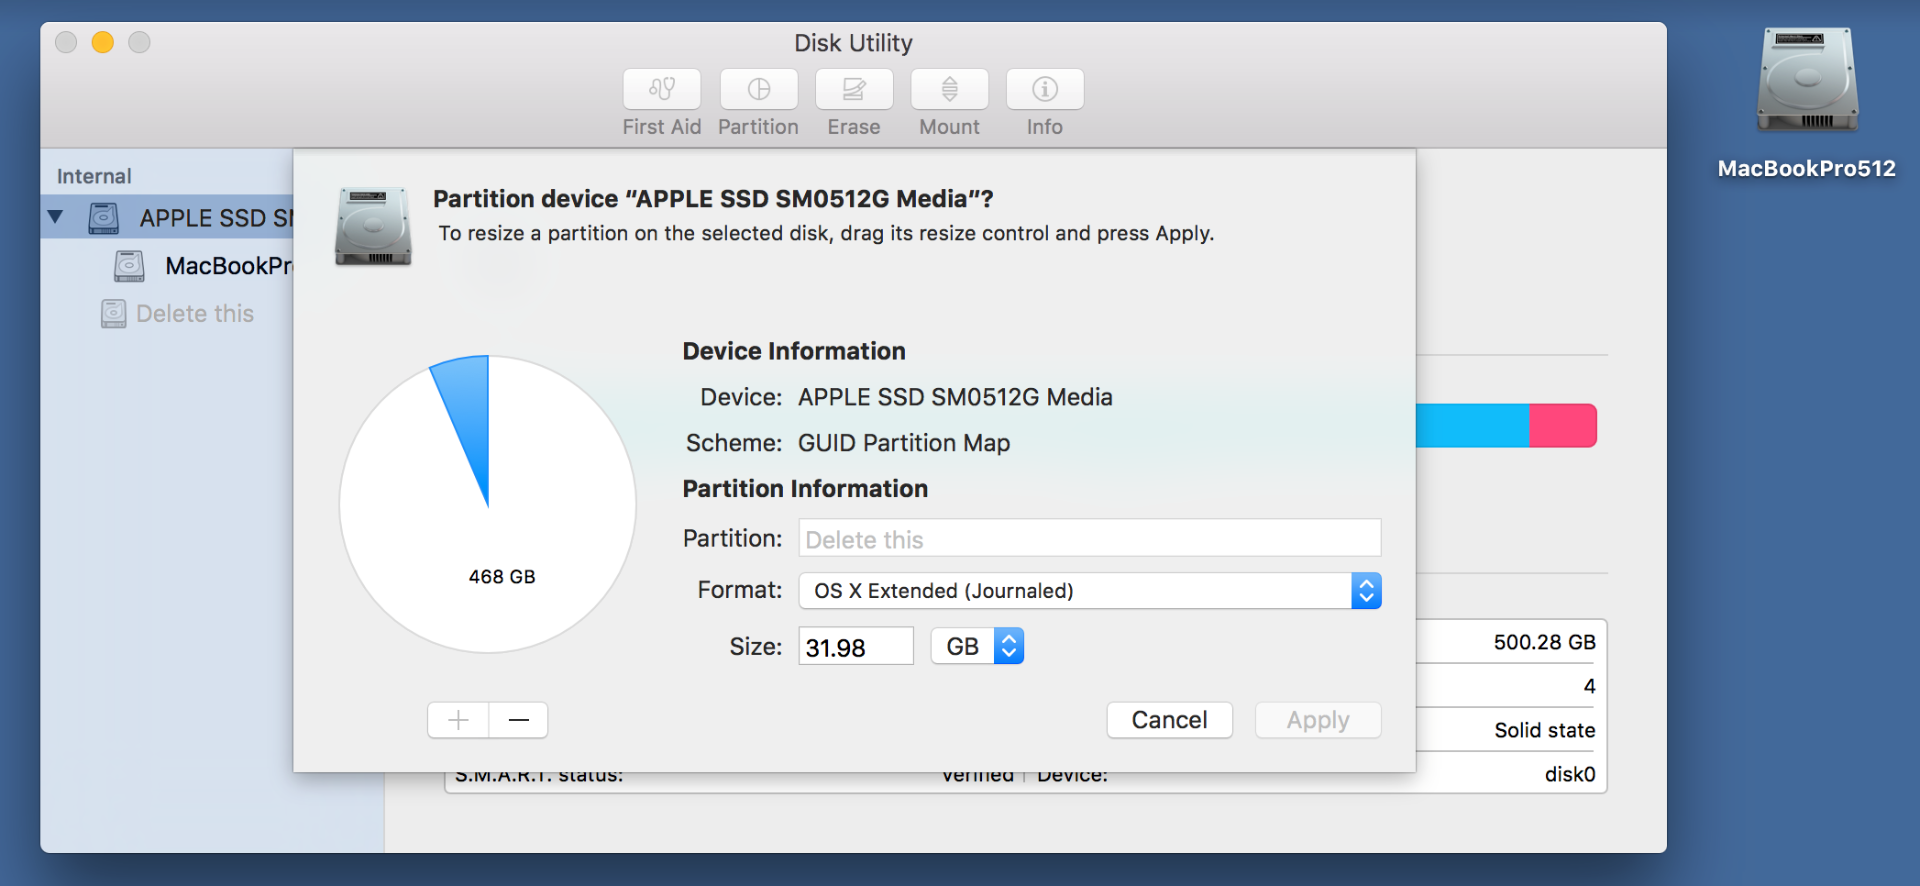This screenshot has width=1920, height=886.
Task: Click the Apply button
Action: pos(1318,720)
